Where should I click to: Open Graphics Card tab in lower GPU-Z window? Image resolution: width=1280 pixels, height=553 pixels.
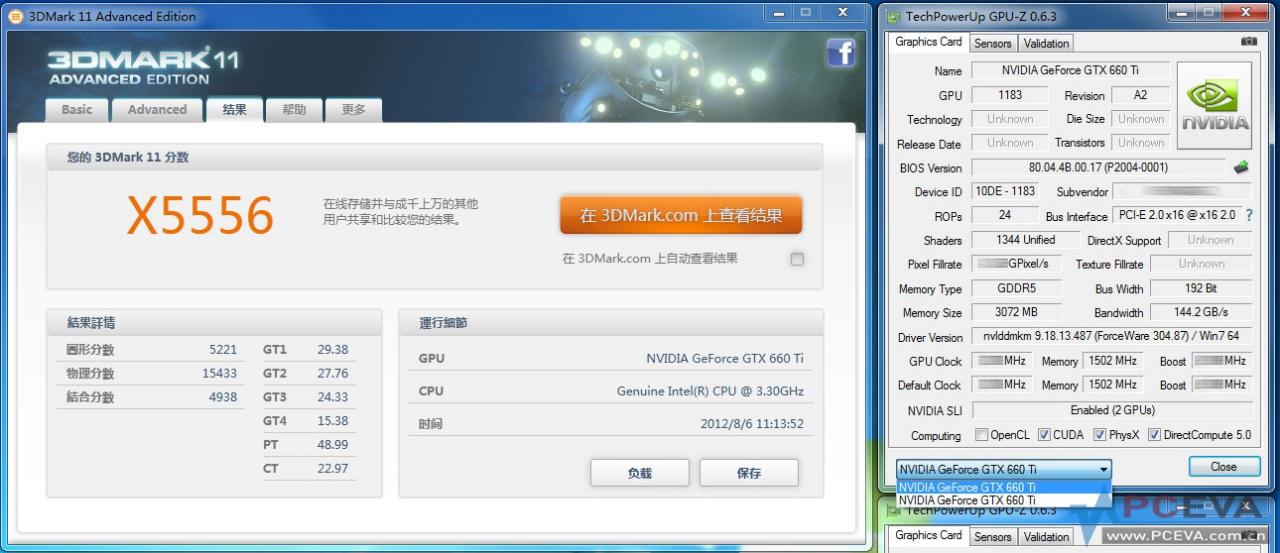coord(928,535)
